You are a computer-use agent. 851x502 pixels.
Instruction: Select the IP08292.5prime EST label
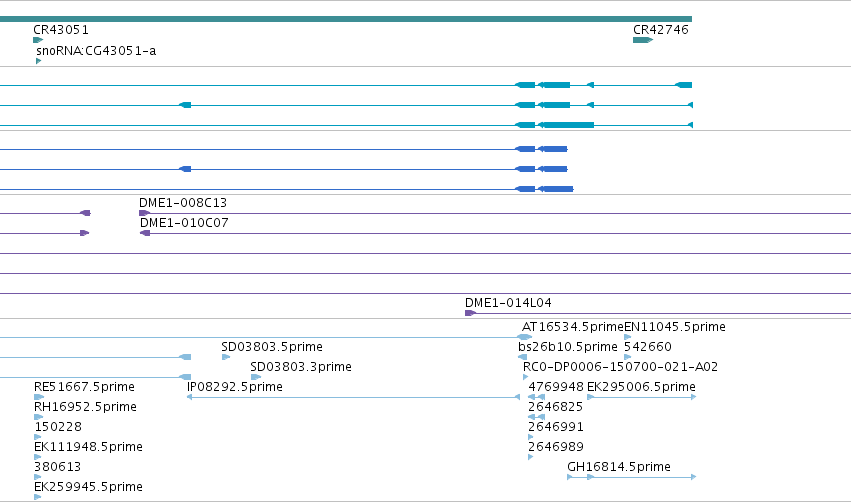[x=234, y=387]
